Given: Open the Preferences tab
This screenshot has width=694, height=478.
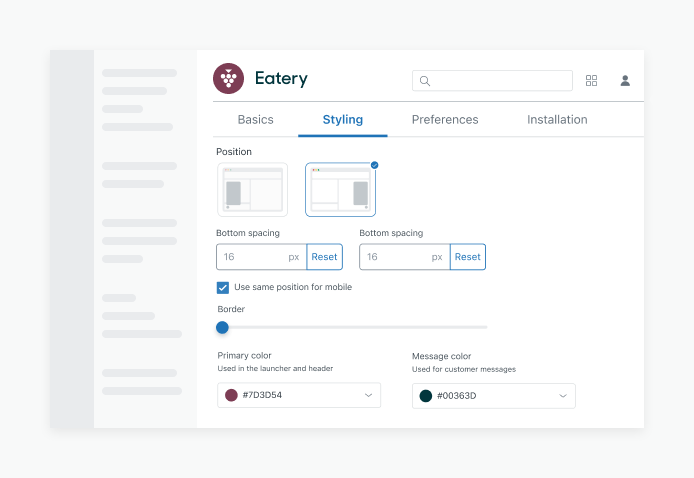Looking at the screenshot, I should click(445, 120).
